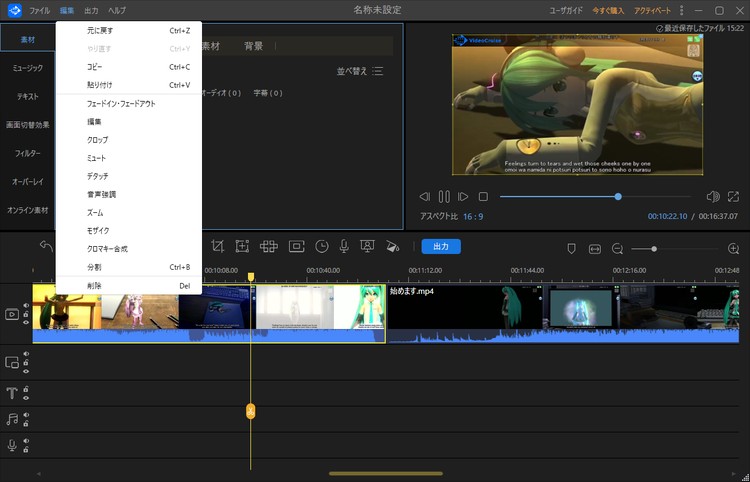
Task: Lock the music track
Action: click(26, 424)
